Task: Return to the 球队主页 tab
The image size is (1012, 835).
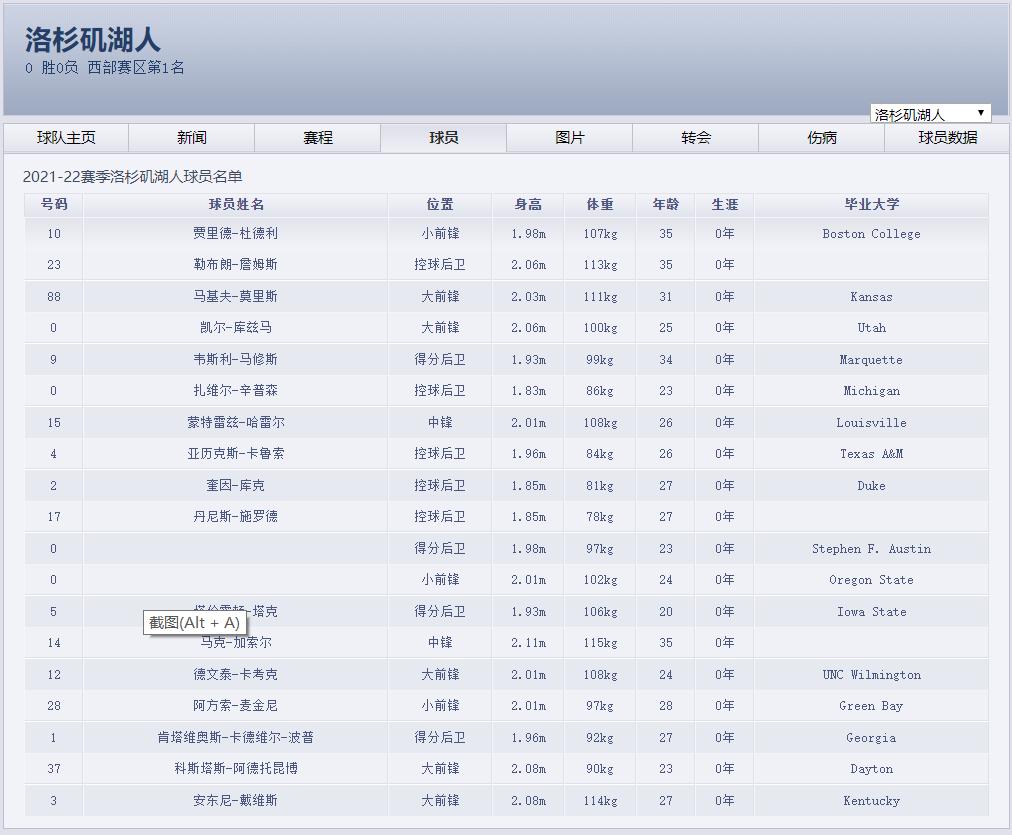Action: (x=66, y=137)
